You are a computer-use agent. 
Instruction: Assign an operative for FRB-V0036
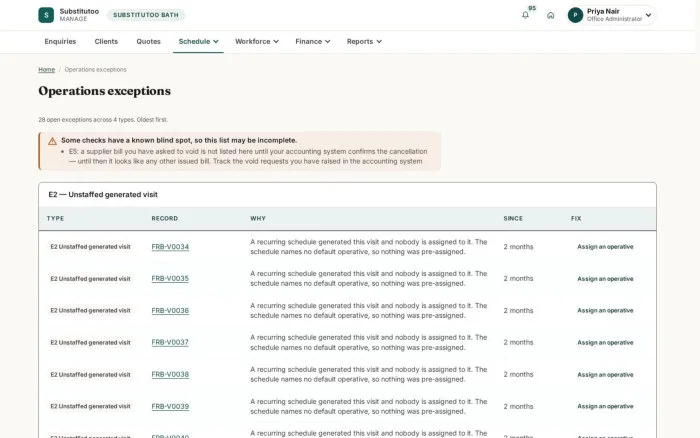point(605,311)
